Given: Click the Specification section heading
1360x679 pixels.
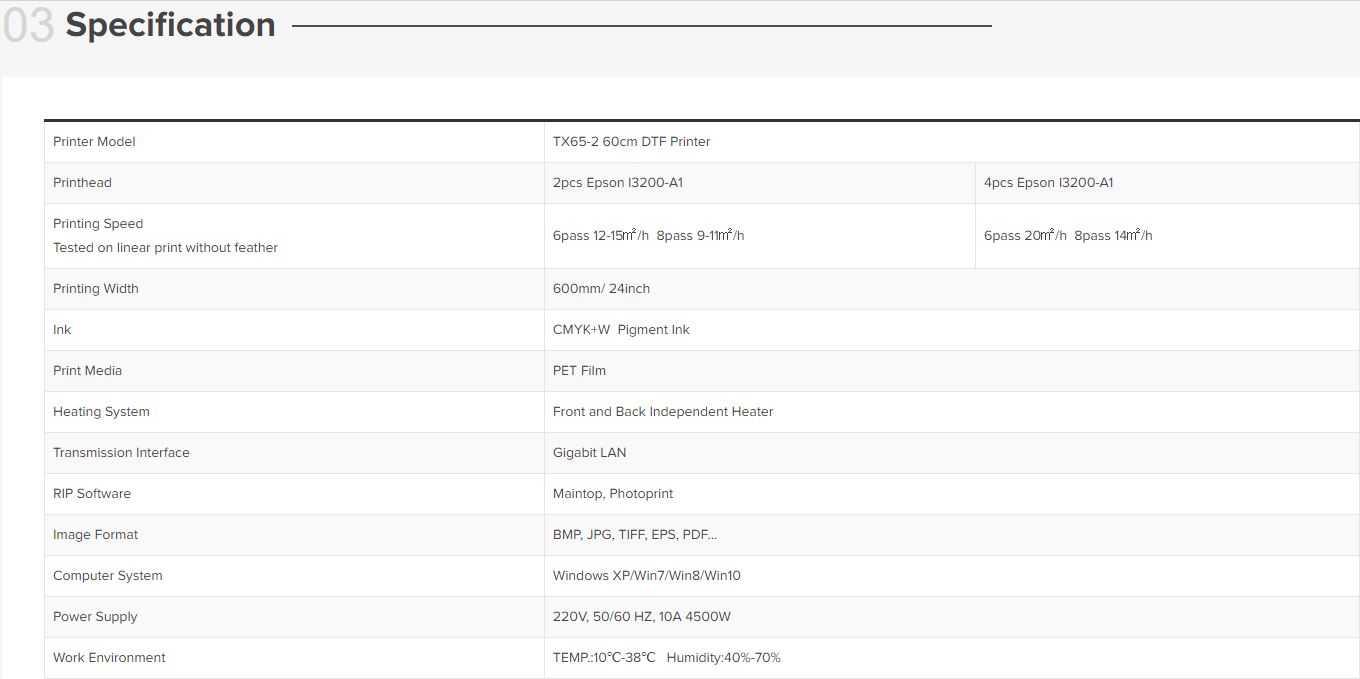Looking at the screenshot, I should tap(170, 25).
